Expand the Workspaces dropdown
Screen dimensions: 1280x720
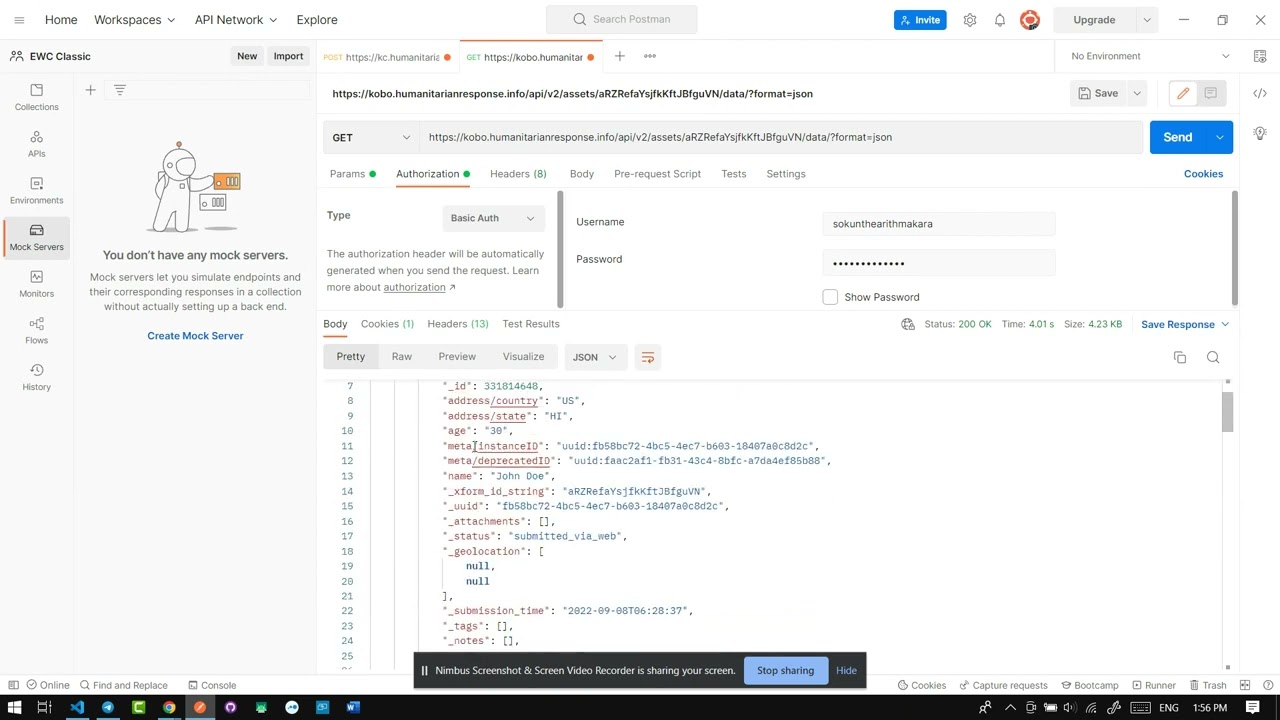134,20
